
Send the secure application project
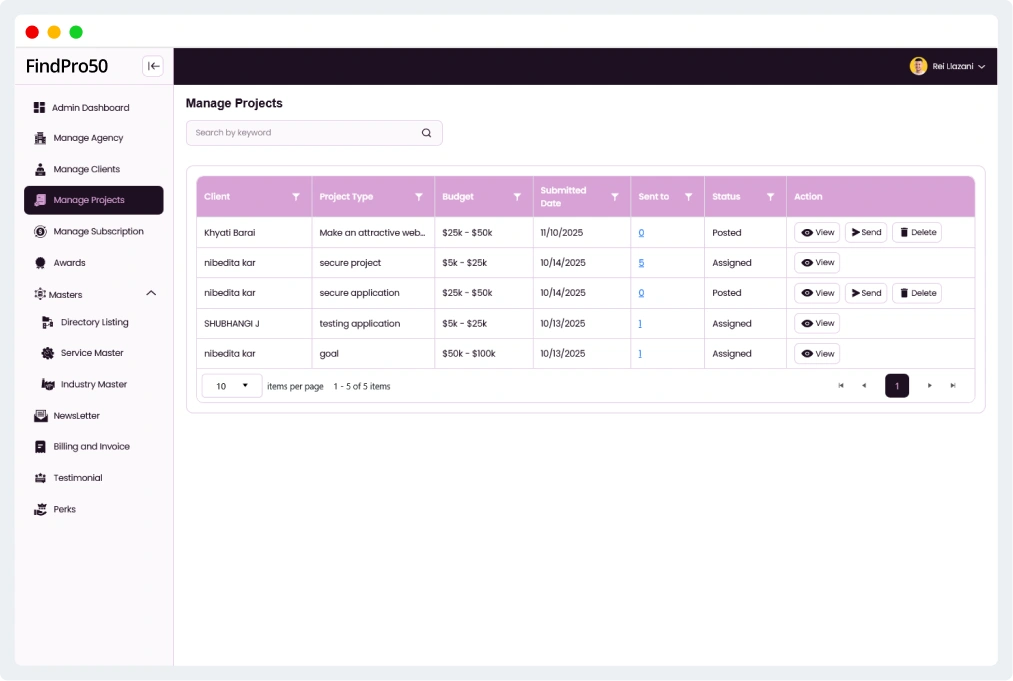coord(866,293)
